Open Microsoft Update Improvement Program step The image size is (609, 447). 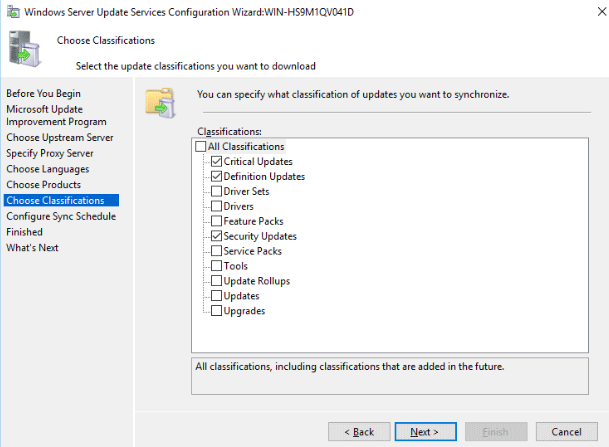point(56,115)
